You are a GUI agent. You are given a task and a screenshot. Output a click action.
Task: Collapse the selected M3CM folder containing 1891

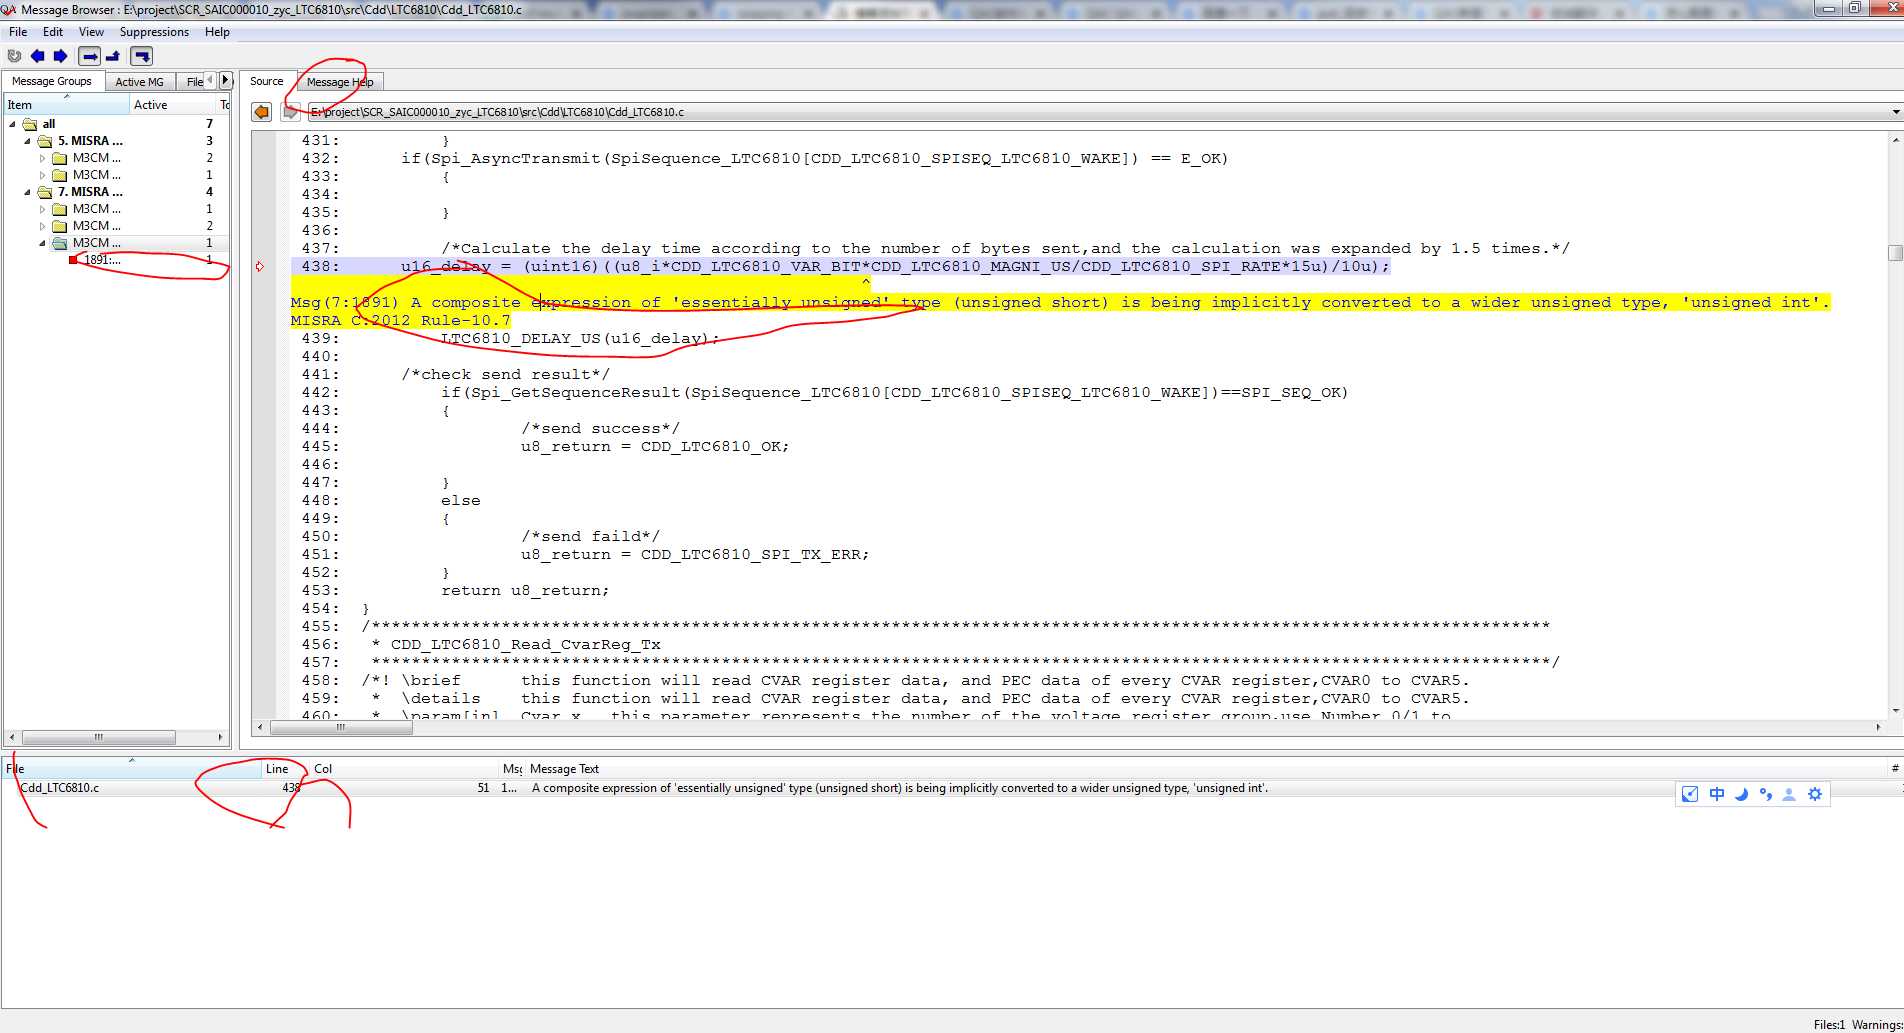pos(42,243)
